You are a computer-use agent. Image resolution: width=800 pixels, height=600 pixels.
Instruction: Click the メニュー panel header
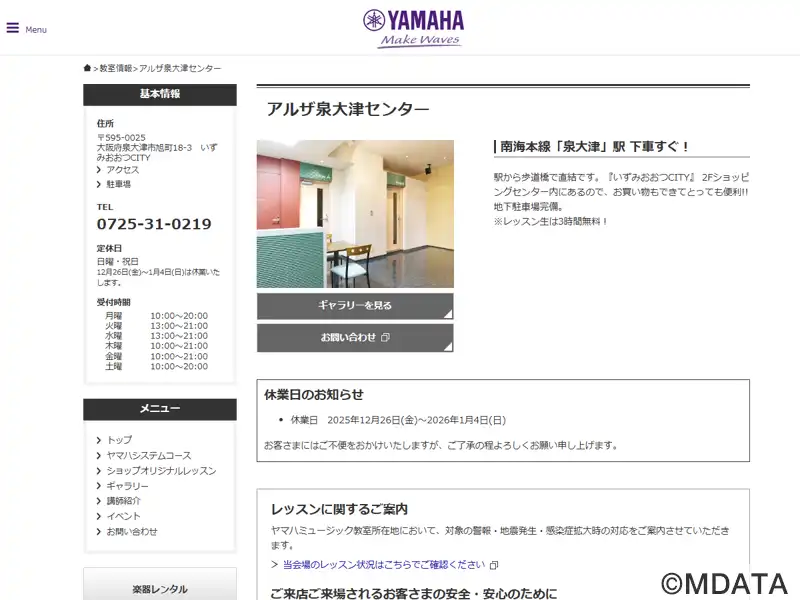[x=160, y=409]
